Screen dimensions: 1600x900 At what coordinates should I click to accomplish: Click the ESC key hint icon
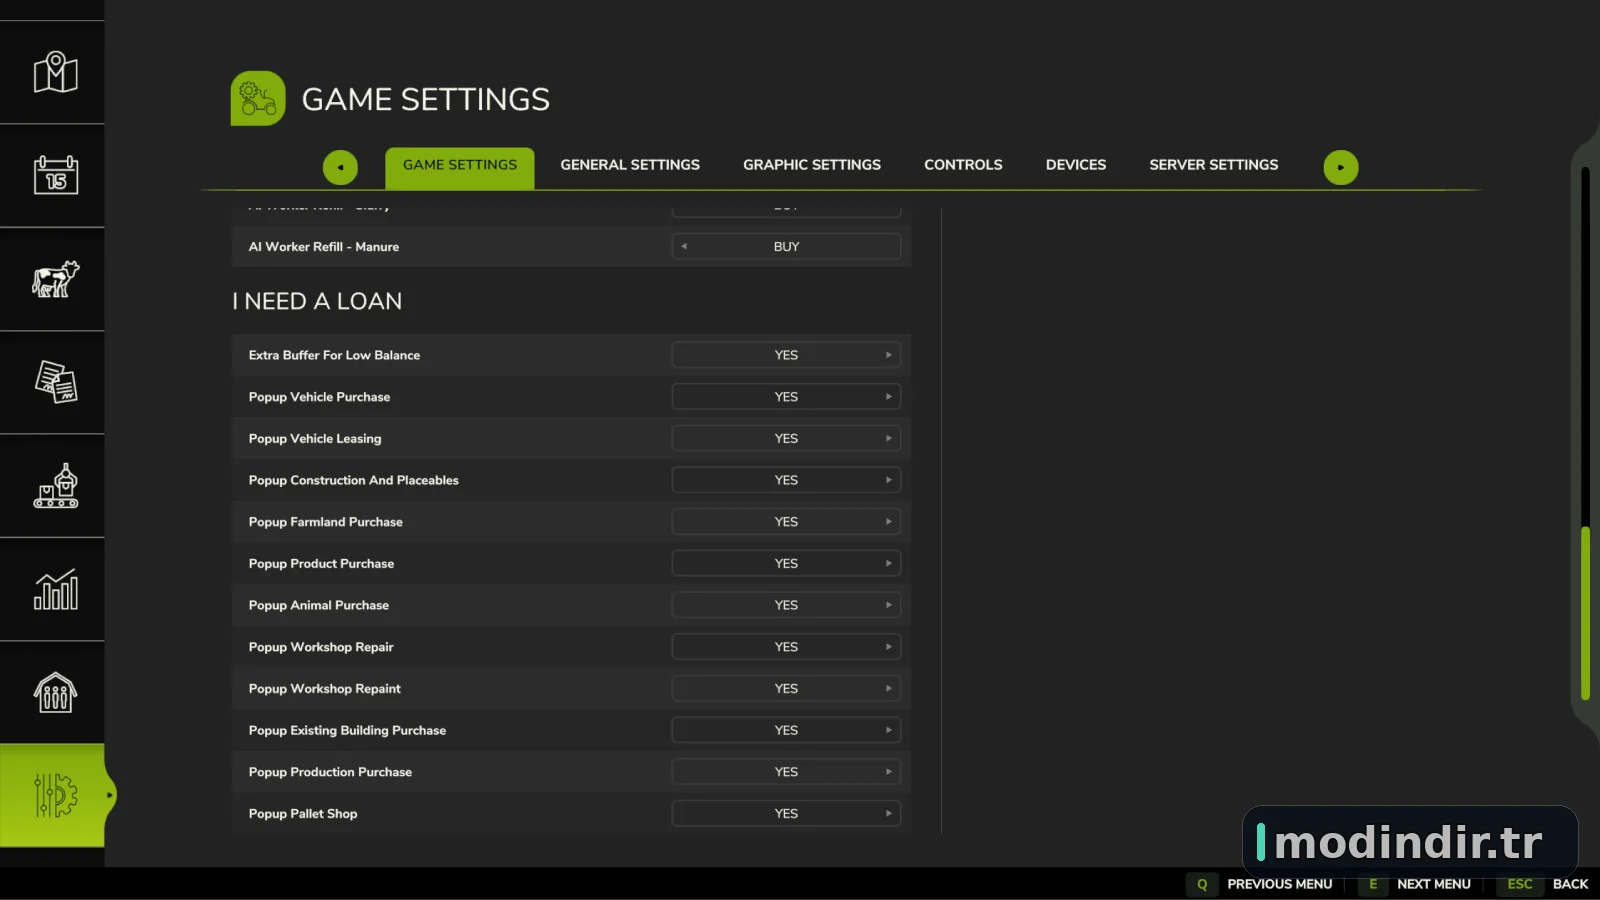click(1520, 884)
